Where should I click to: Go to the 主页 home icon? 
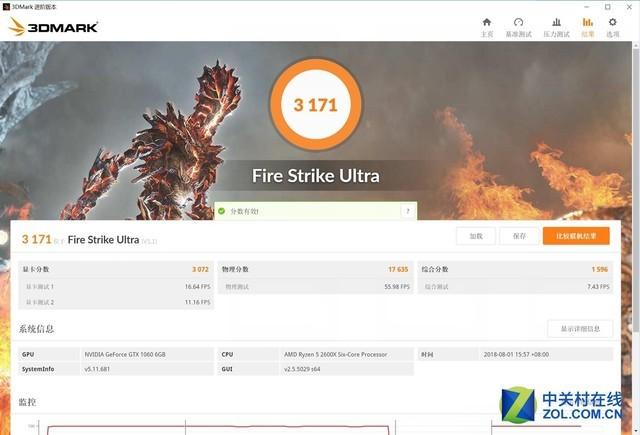pos(487,22)
